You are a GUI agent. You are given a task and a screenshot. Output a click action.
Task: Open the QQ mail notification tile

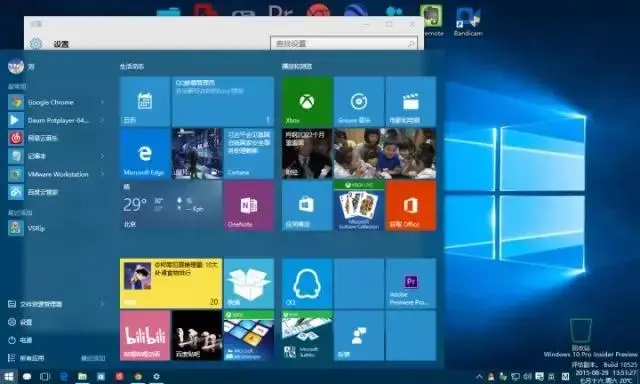223,101
